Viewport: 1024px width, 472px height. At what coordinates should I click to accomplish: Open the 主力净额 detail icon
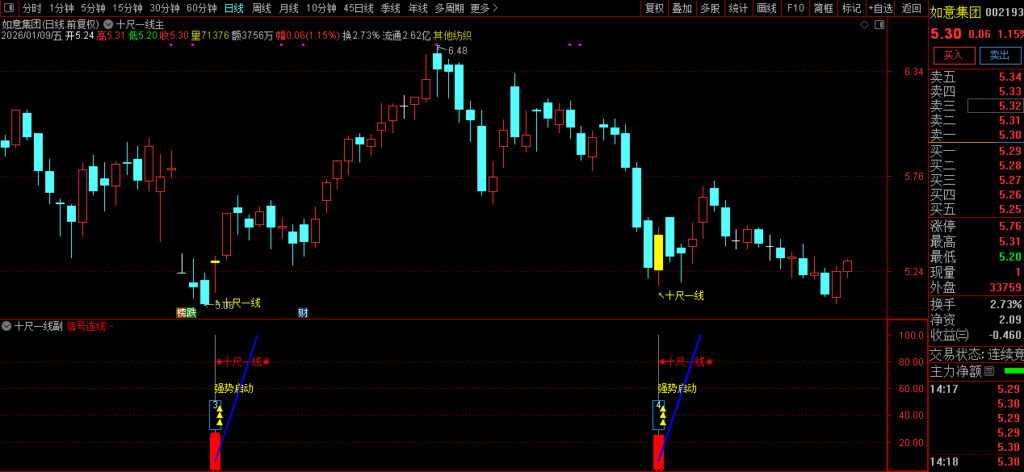click(990, 371)
